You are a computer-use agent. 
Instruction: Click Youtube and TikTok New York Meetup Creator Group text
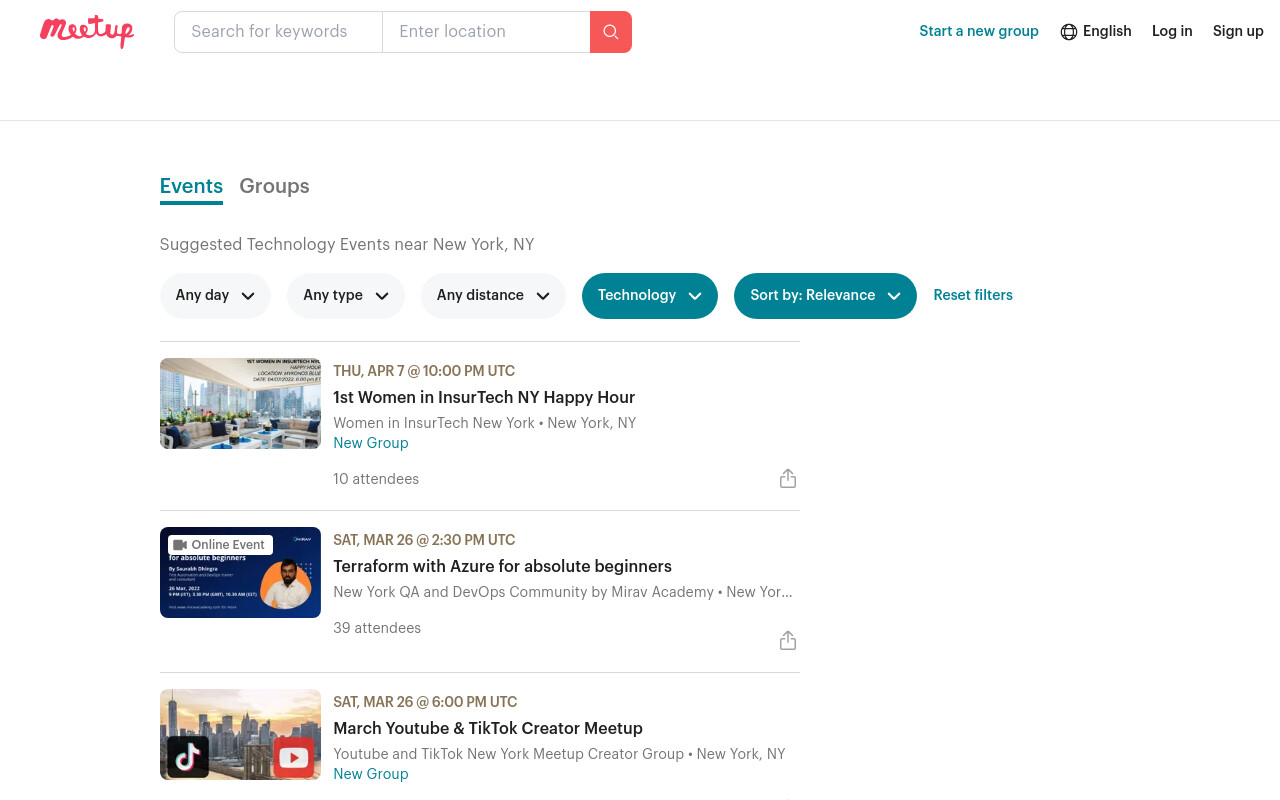(x=508, y=754)
